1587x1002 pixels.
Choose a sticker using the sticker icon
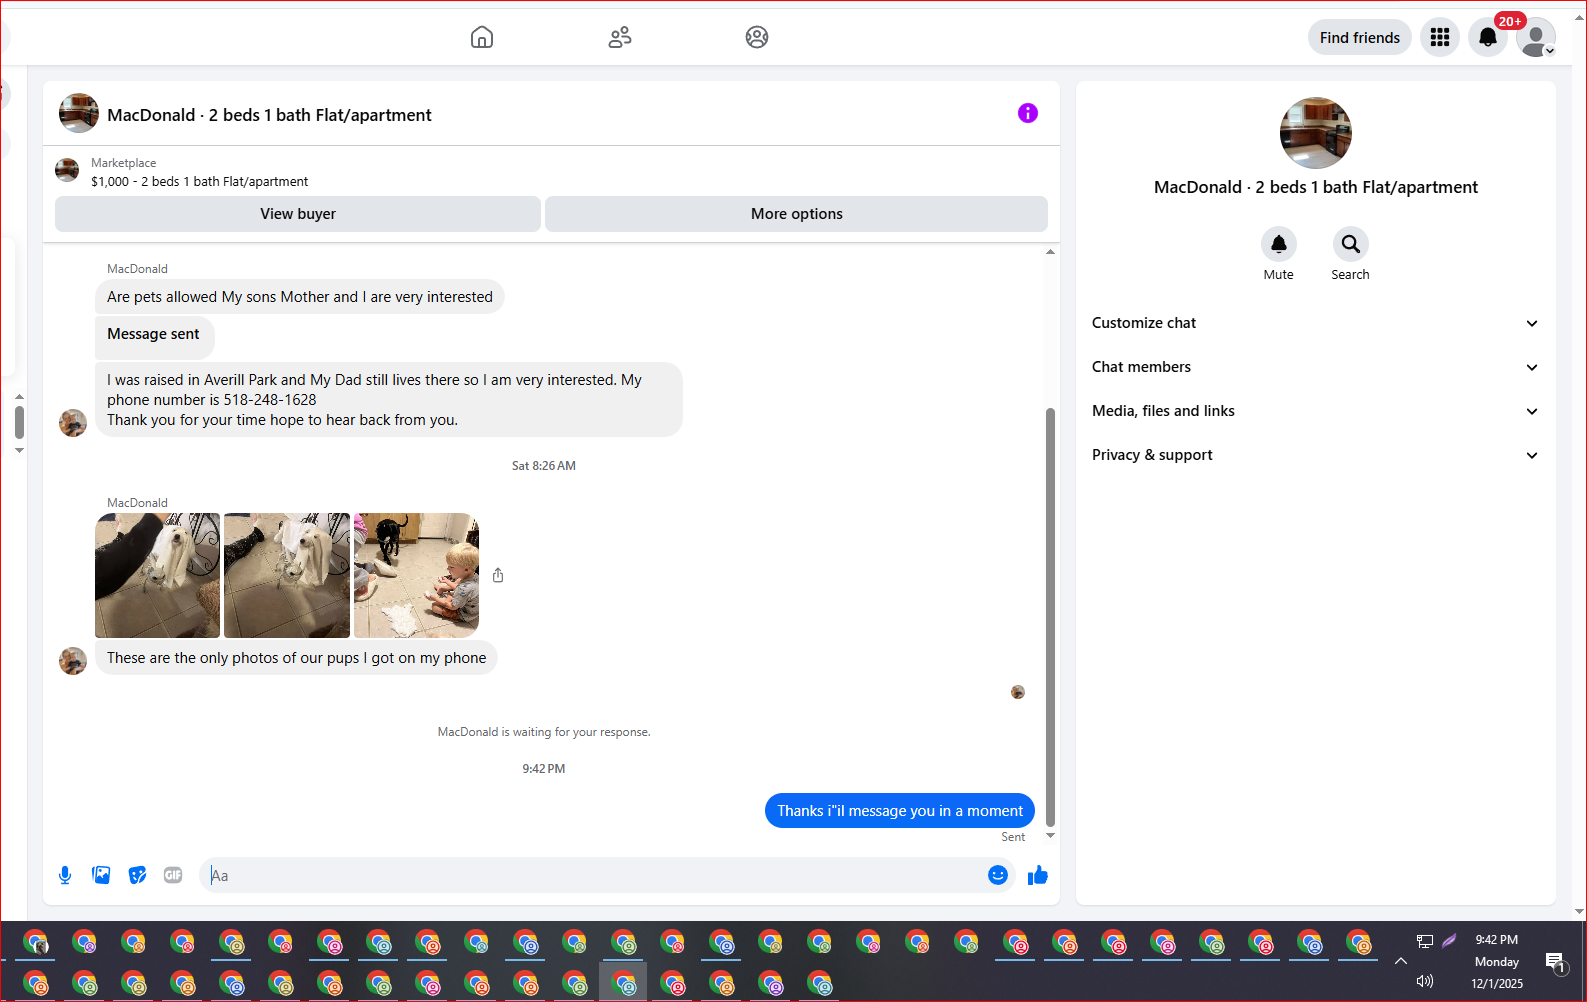(137, 876)
